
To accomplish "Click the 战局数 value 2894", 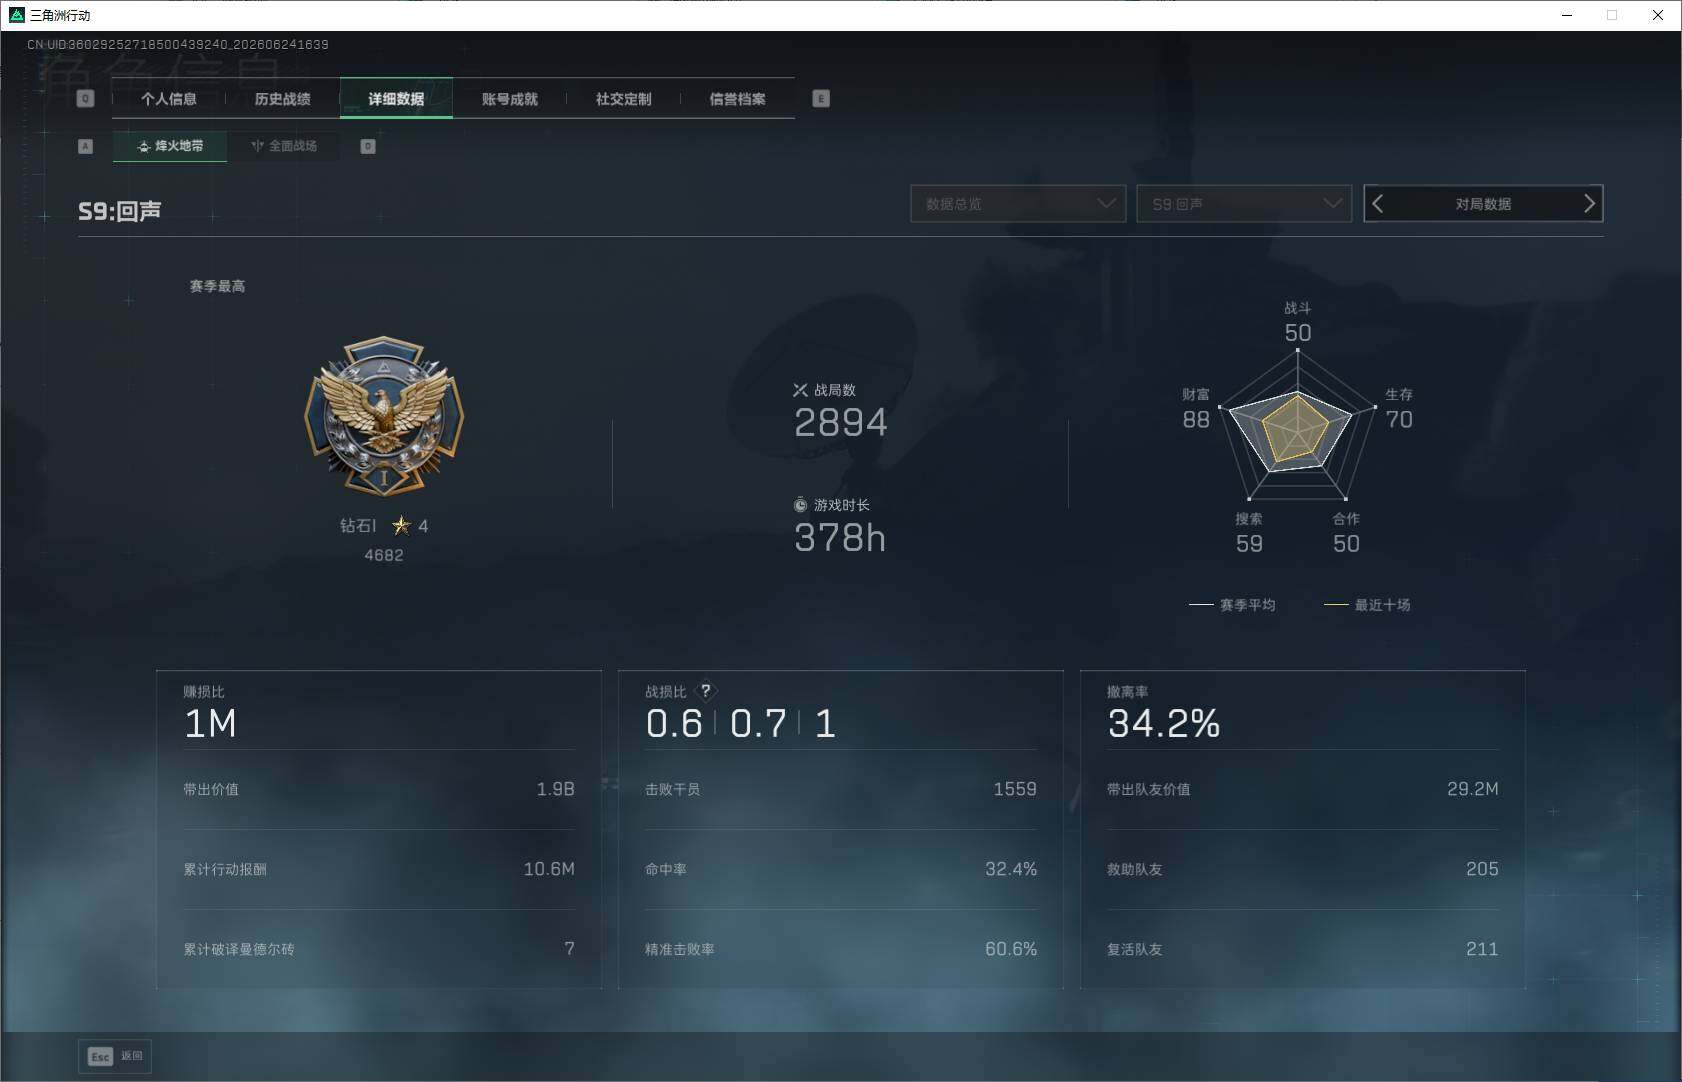I will click(x=840, y=423).
